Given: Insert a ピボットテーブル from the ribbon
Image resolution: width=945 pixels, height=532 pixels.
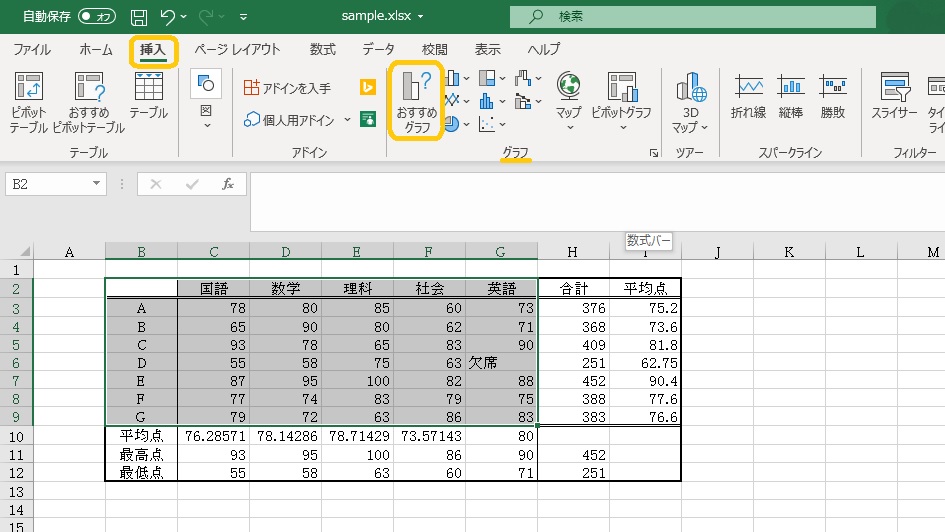Looking at the screenshot, I should click(28, 104).
